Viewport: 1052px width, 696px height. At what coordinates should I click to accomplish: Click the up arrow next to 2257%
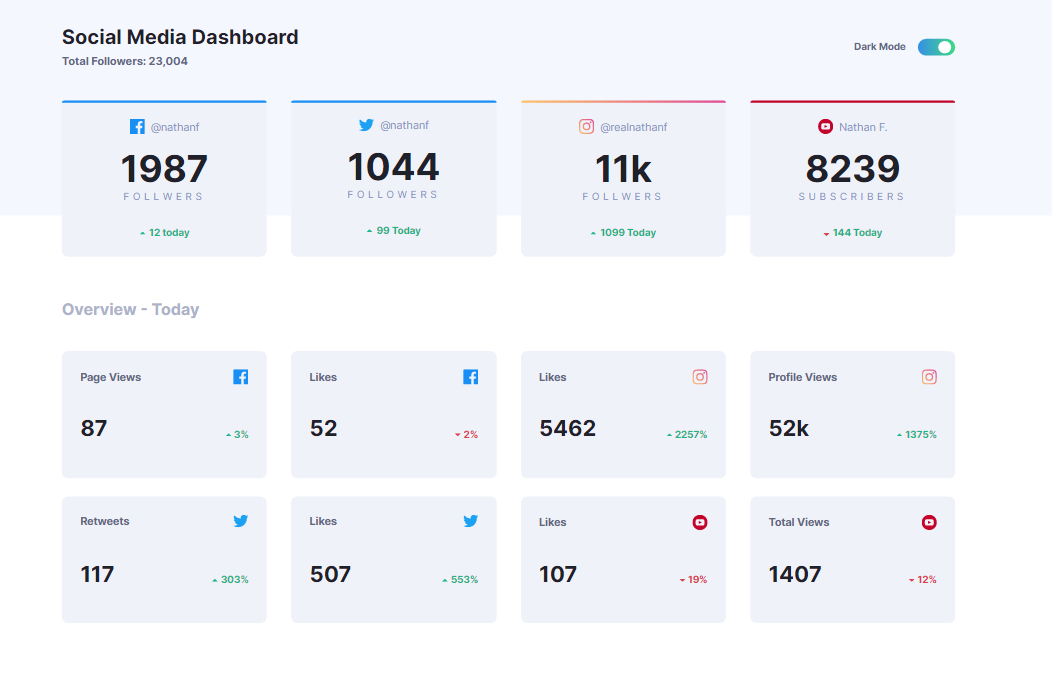668,434
